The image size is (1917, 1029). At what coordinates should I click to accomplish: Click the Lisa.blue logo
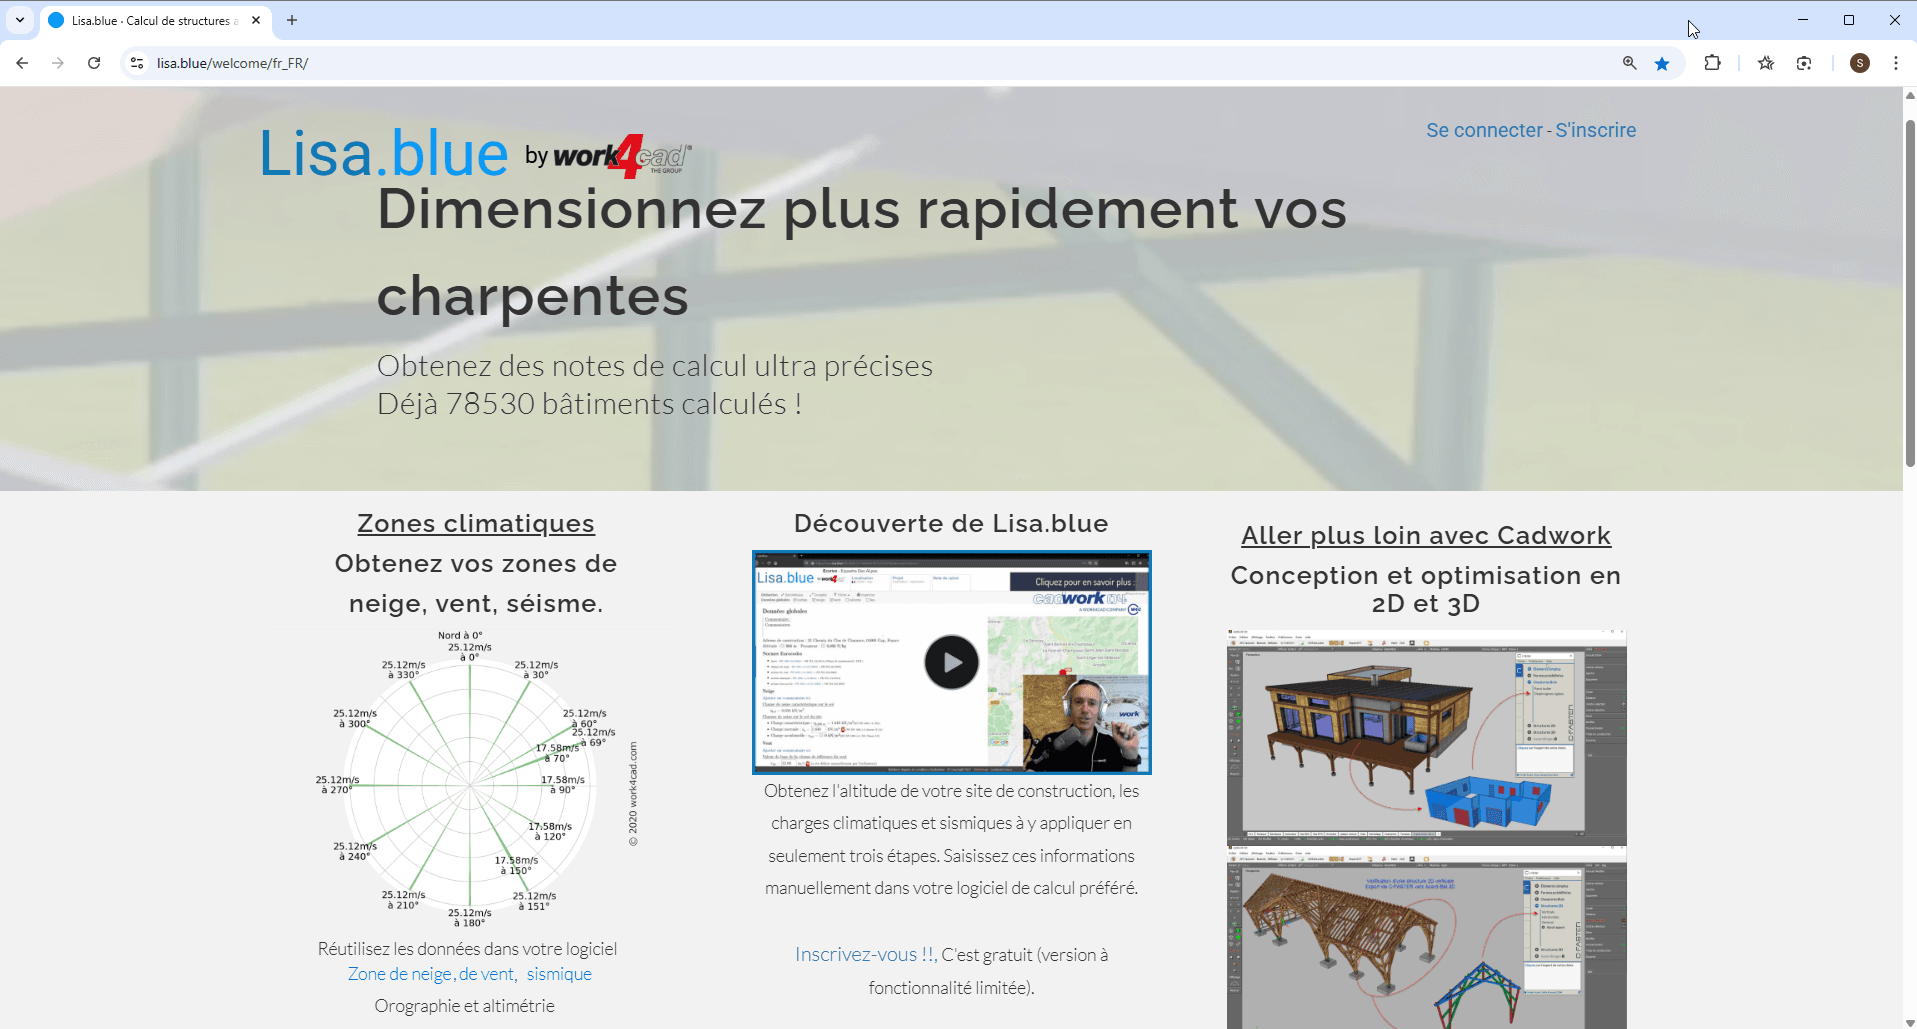tap(384, 154)
